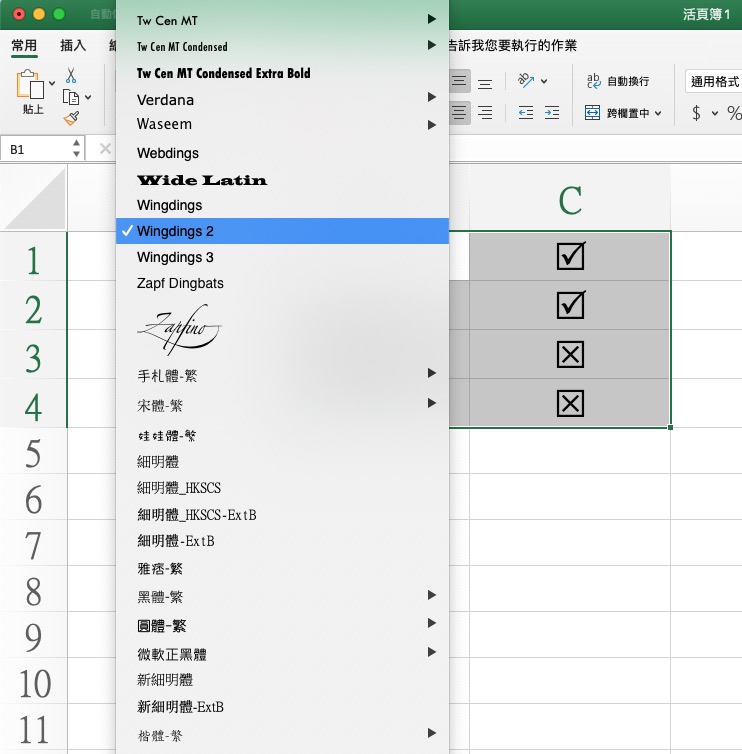Choose the 細明體_HKSCS-ExtB font
Viewport: 742px width, 754px height.
(x=282, y=515)
